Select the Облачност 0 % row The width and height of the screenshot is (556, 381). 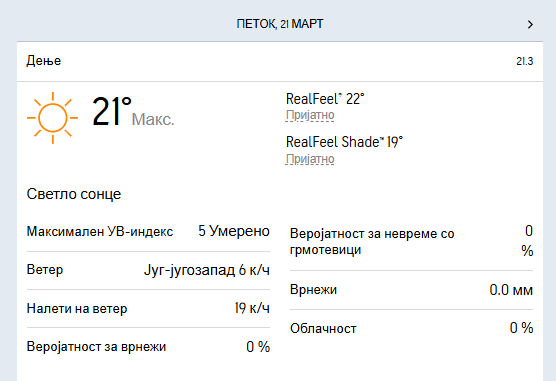[x=411, y=328]
